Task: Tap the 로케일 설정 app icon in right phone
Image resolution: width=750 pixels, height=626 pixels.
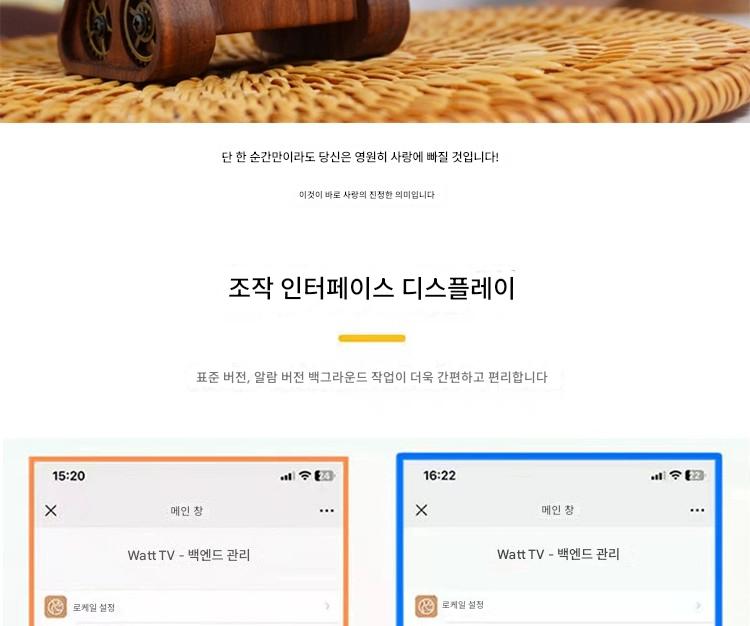Action: point(426,606)
